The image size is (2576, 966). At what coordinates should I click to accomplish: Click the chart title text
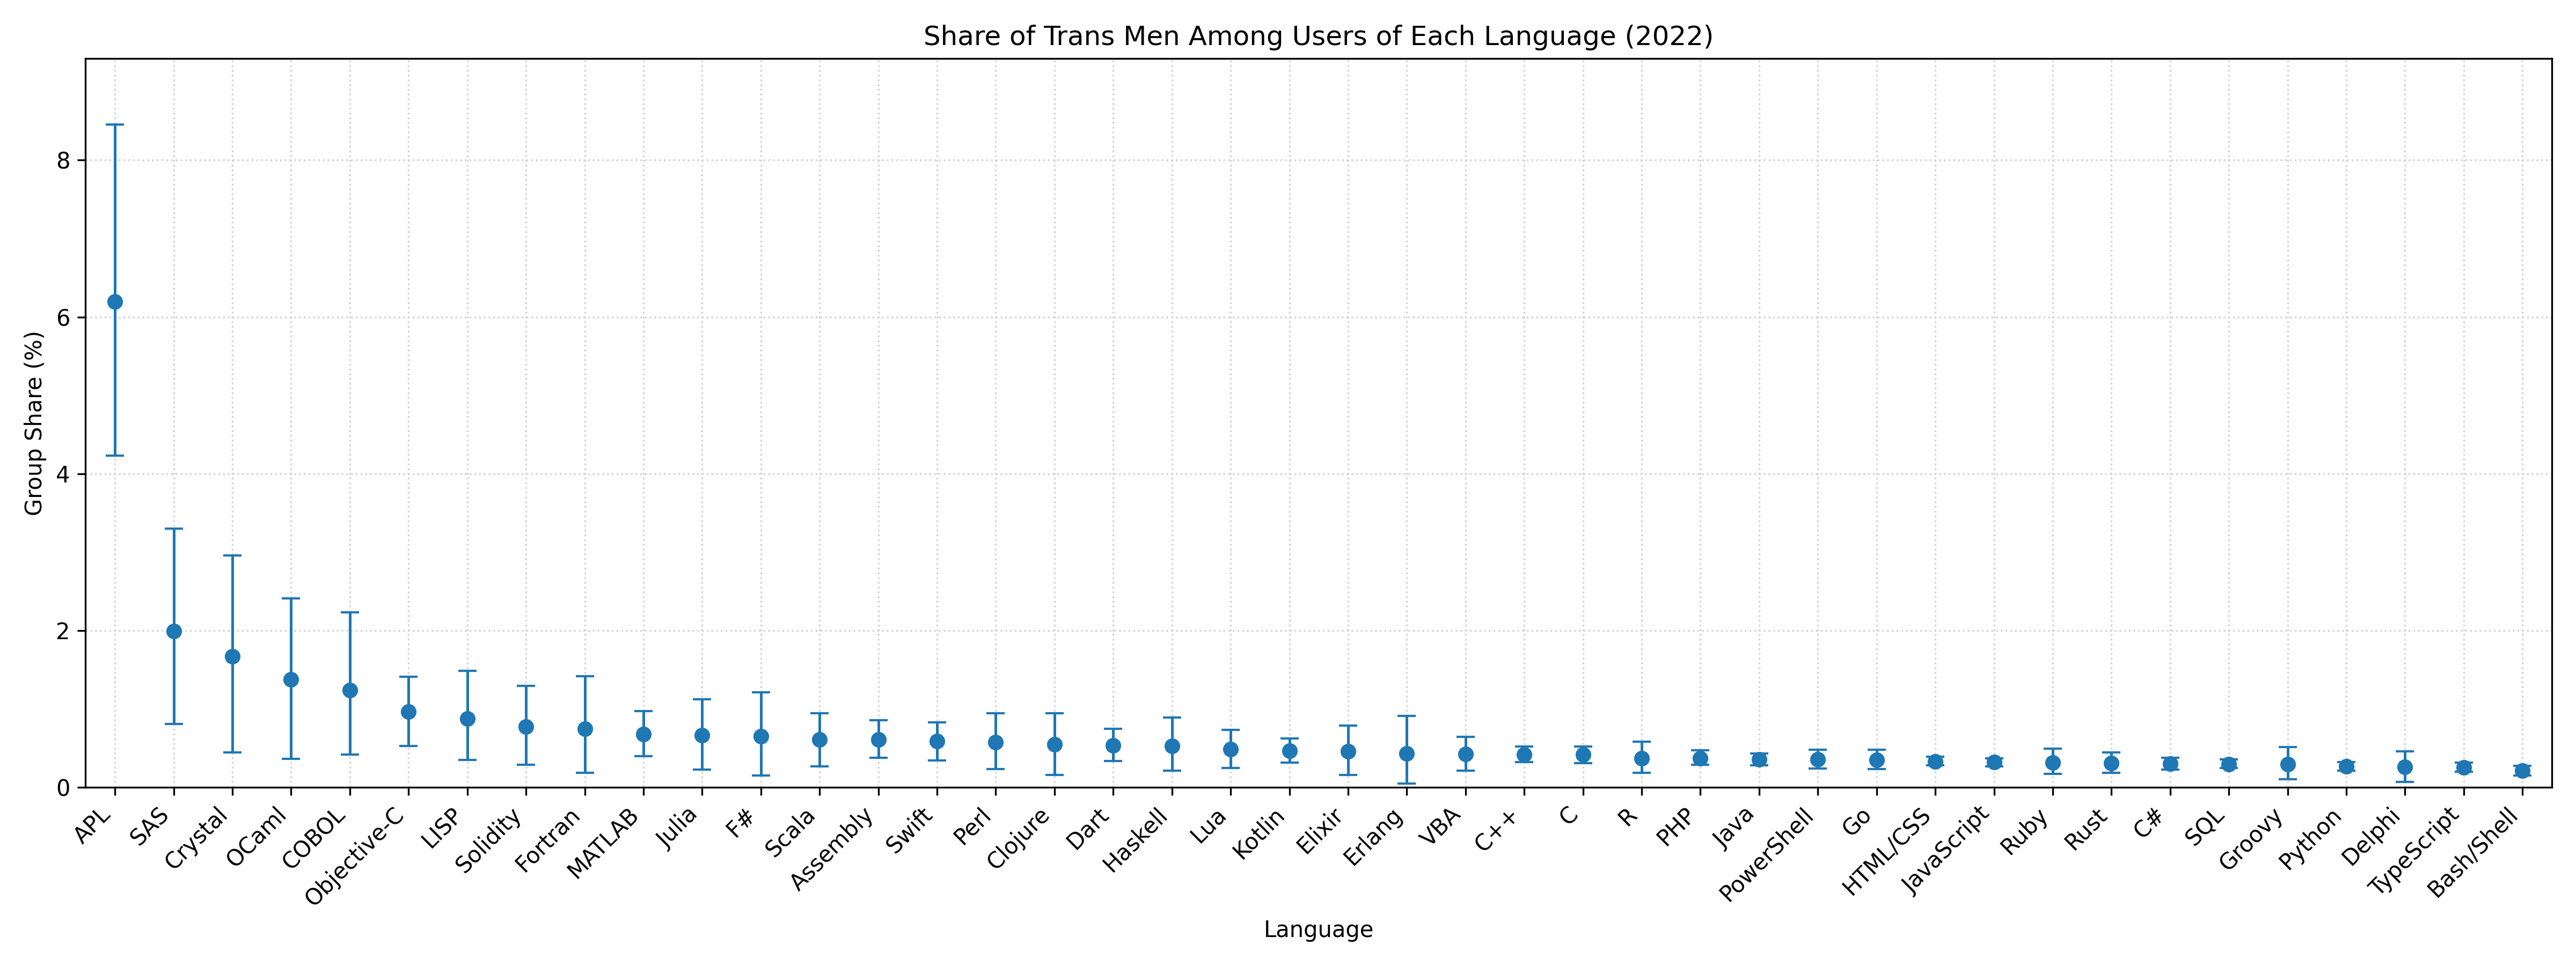(x=1317, y=37)
